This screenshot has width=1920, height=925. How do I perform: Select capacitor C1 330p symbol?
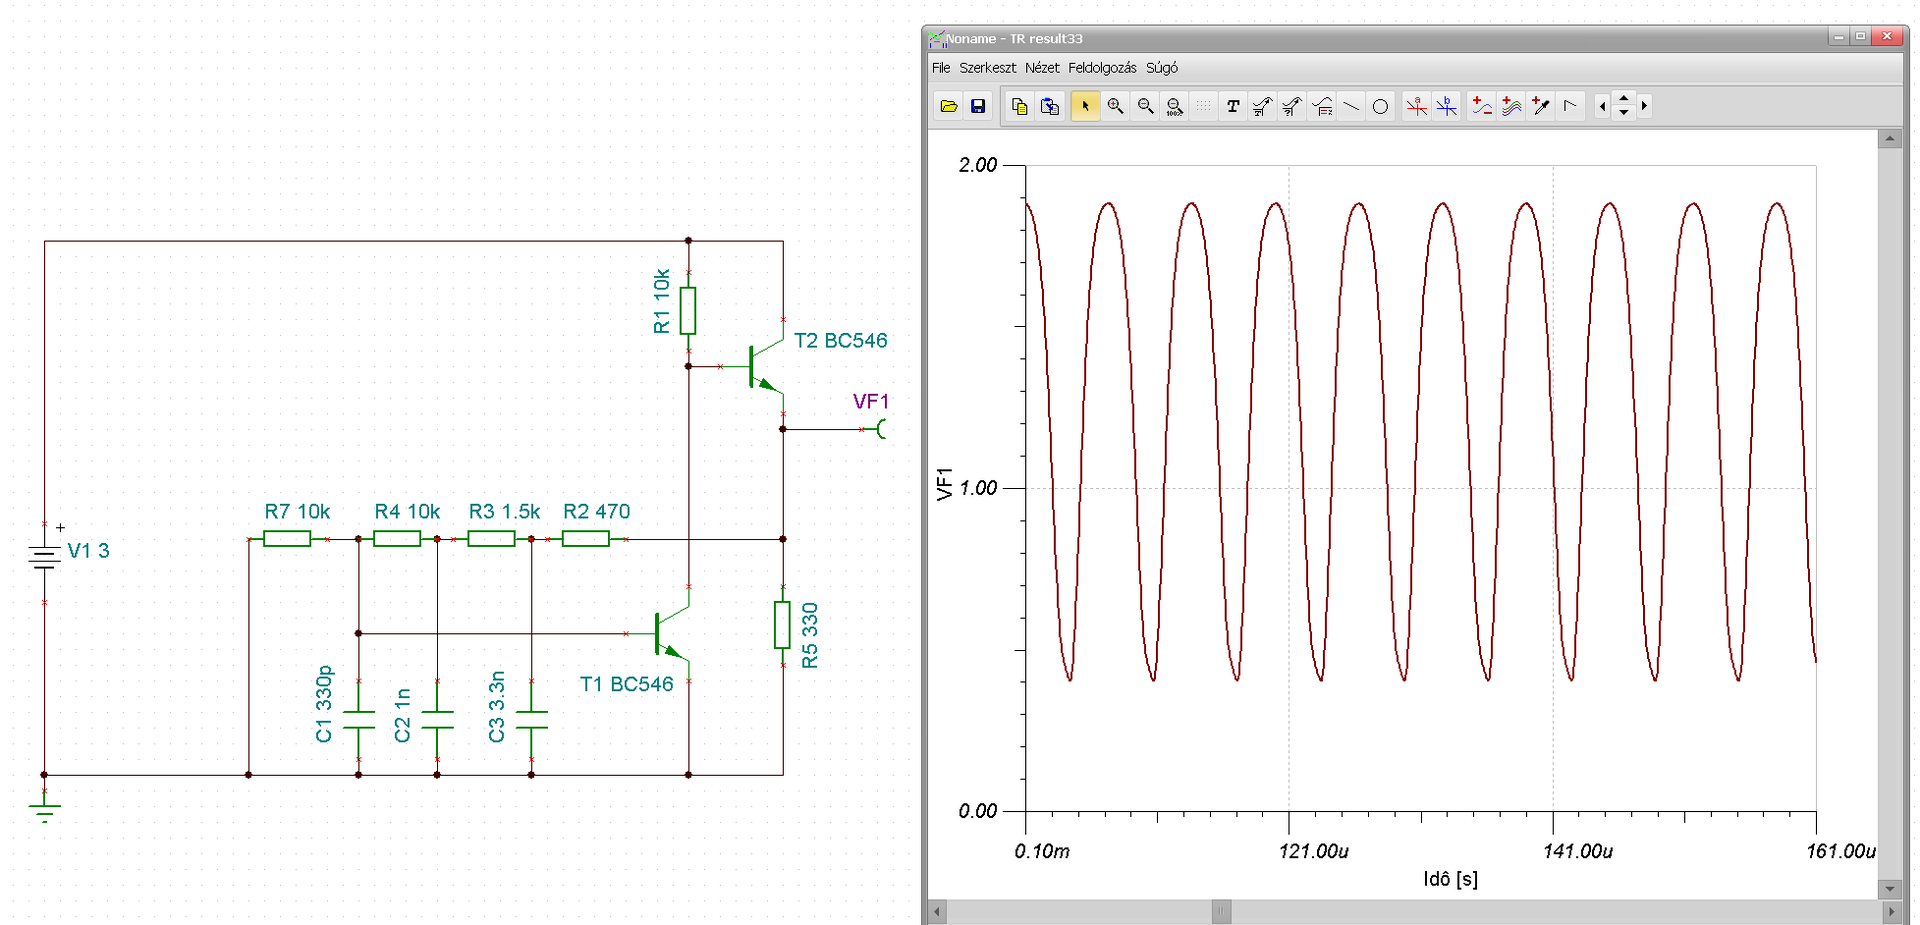click(x=358, y=720)
